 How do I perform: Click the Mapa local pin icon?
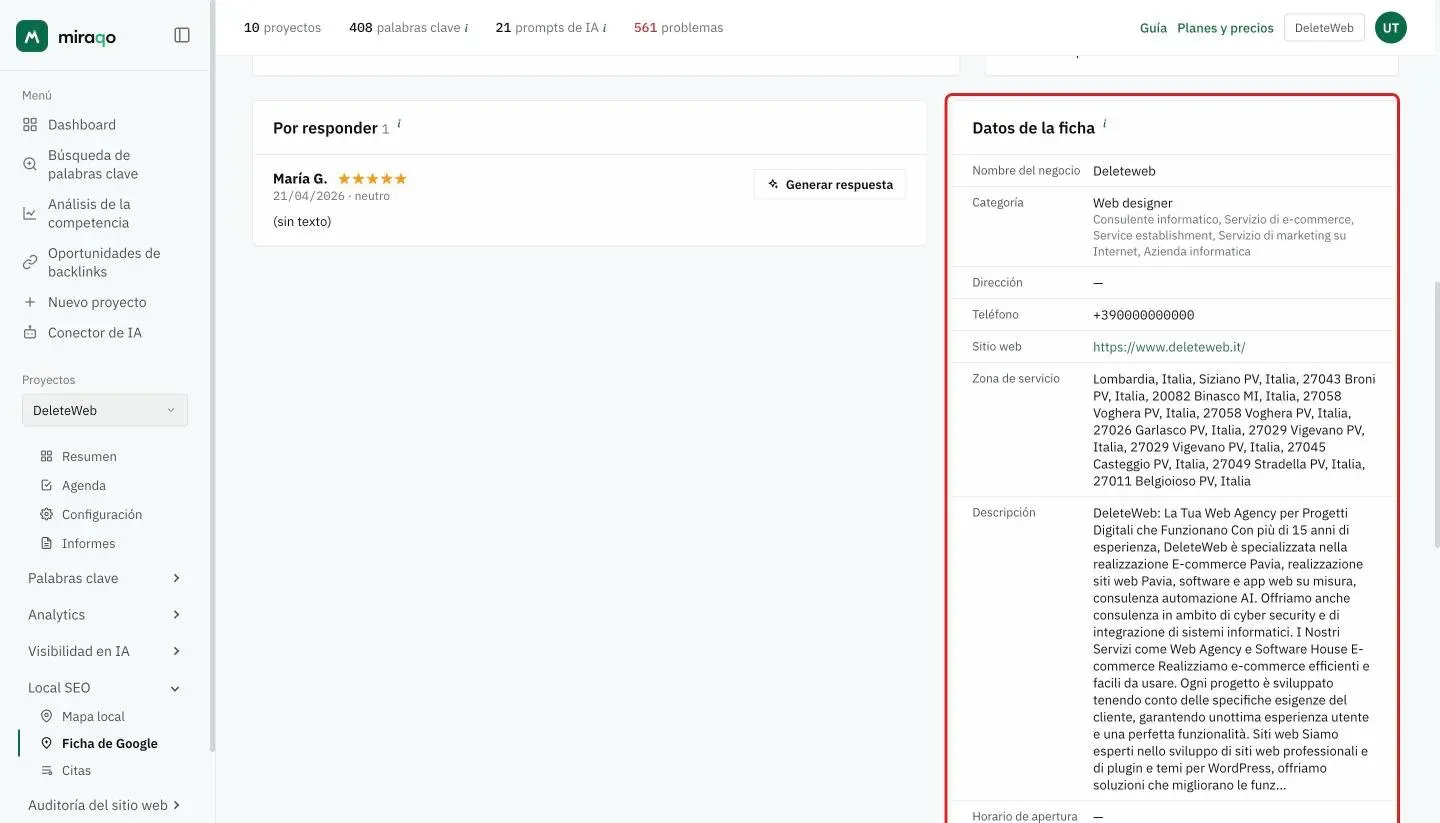(x=46, y=716)
